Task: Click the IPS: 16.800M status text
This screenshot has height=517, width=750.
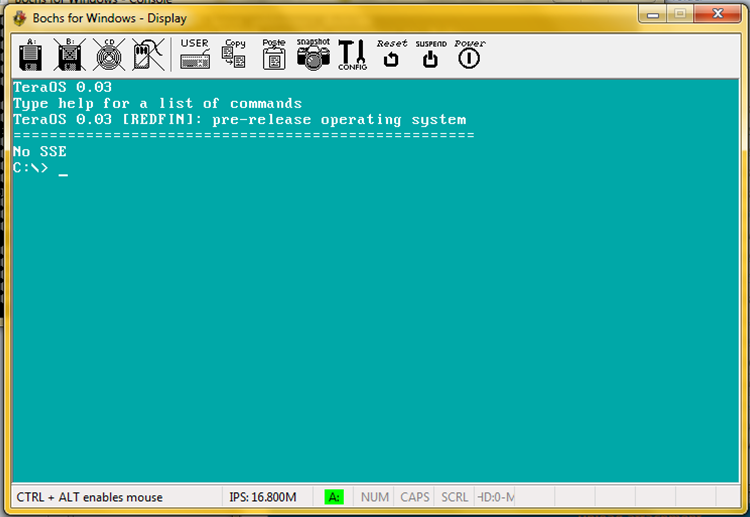Action: tap(263, 497)
